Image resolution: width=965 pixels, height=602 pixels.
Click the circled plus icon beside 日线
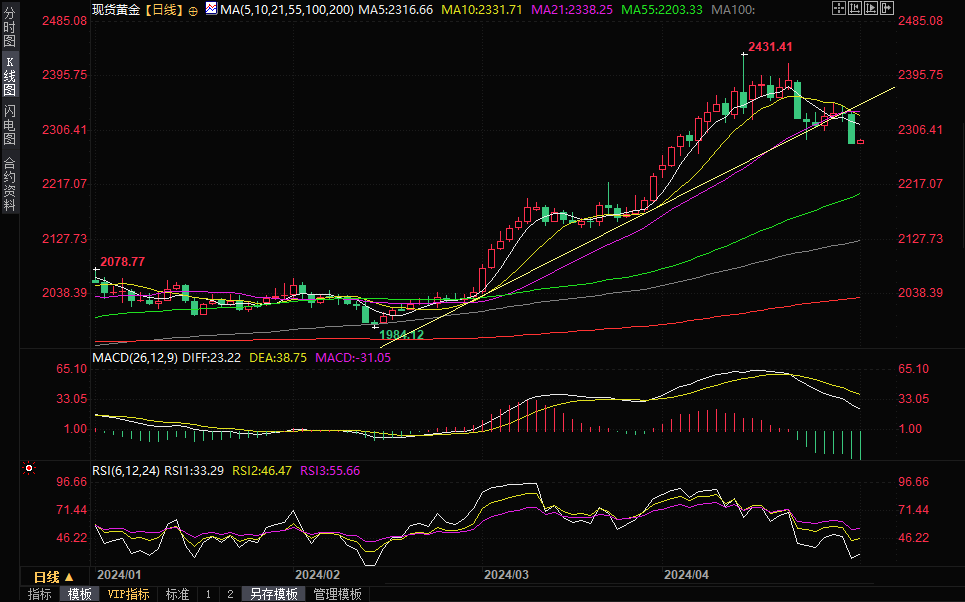click(193, 10)
